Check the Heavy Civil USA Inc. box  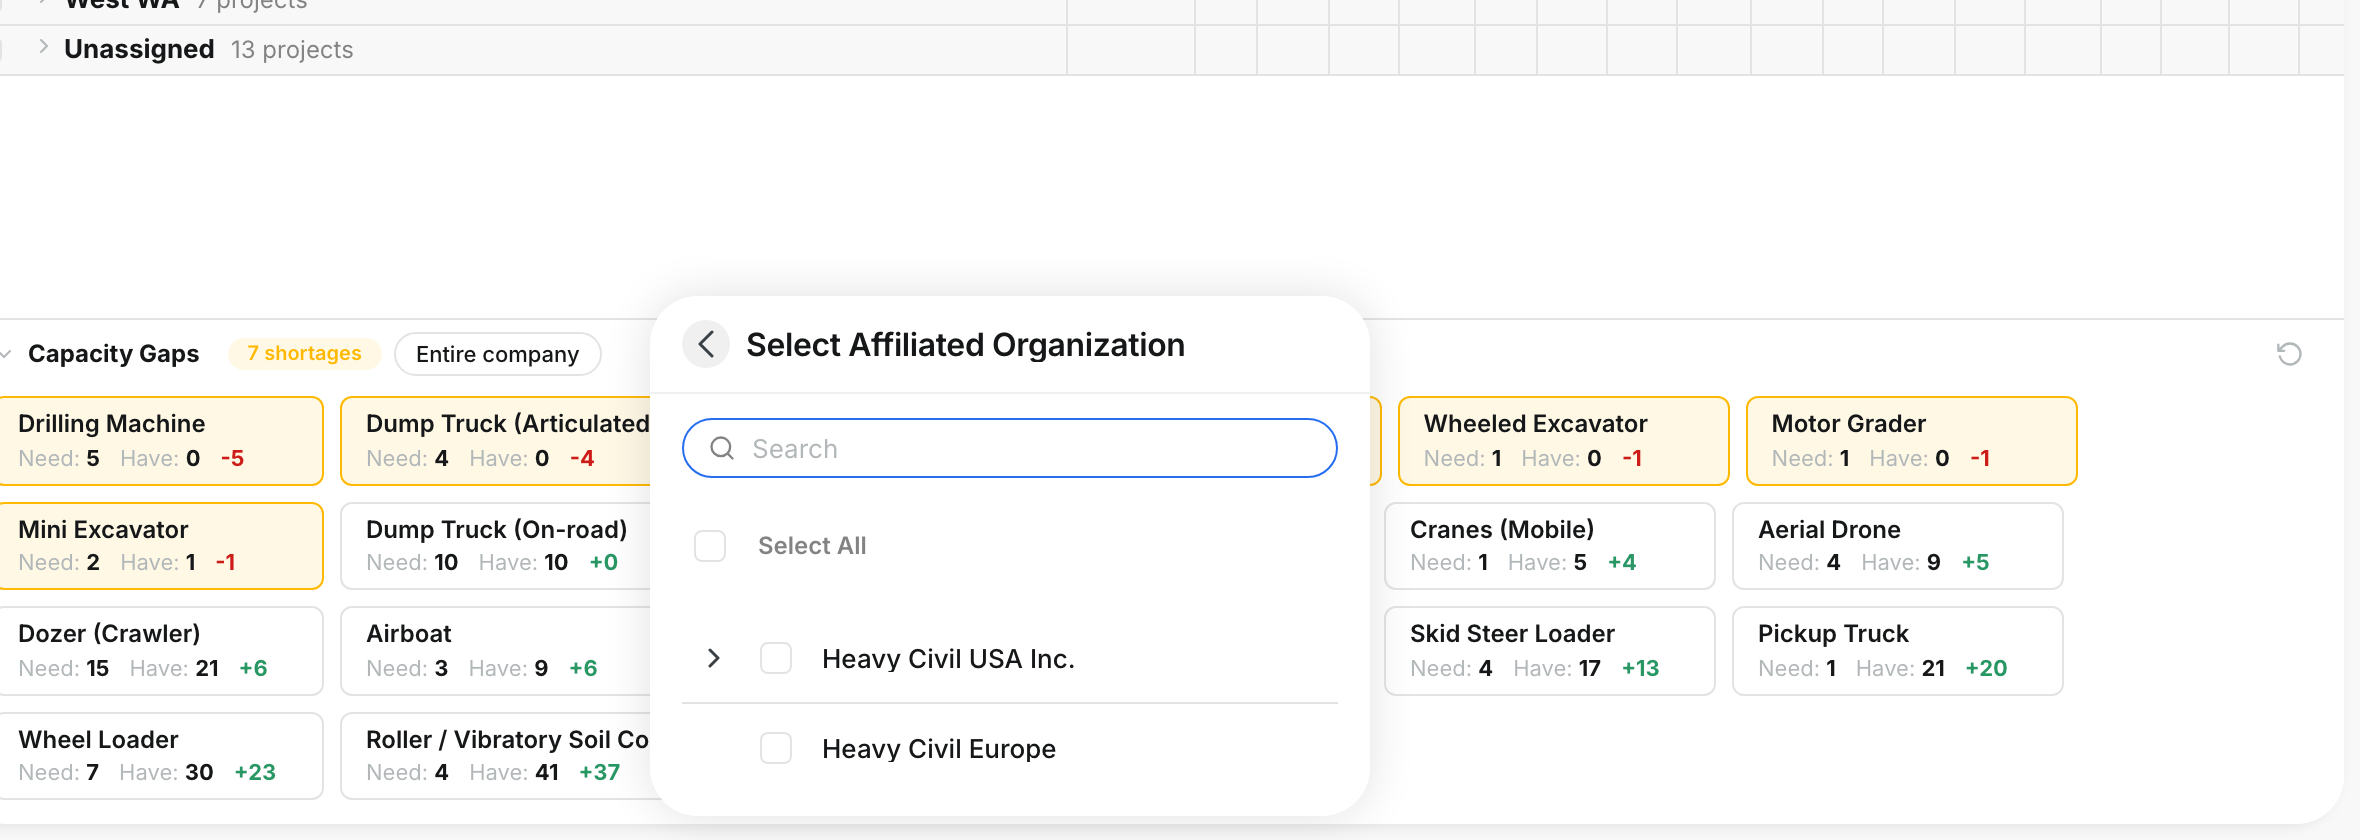click(x=776, y=658)
